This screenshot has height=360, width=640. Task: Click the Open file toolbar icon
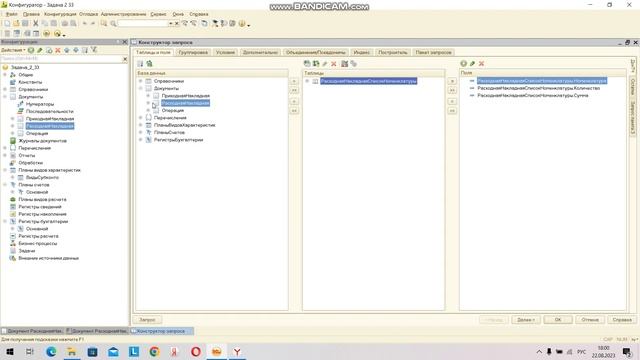(16, 24)
